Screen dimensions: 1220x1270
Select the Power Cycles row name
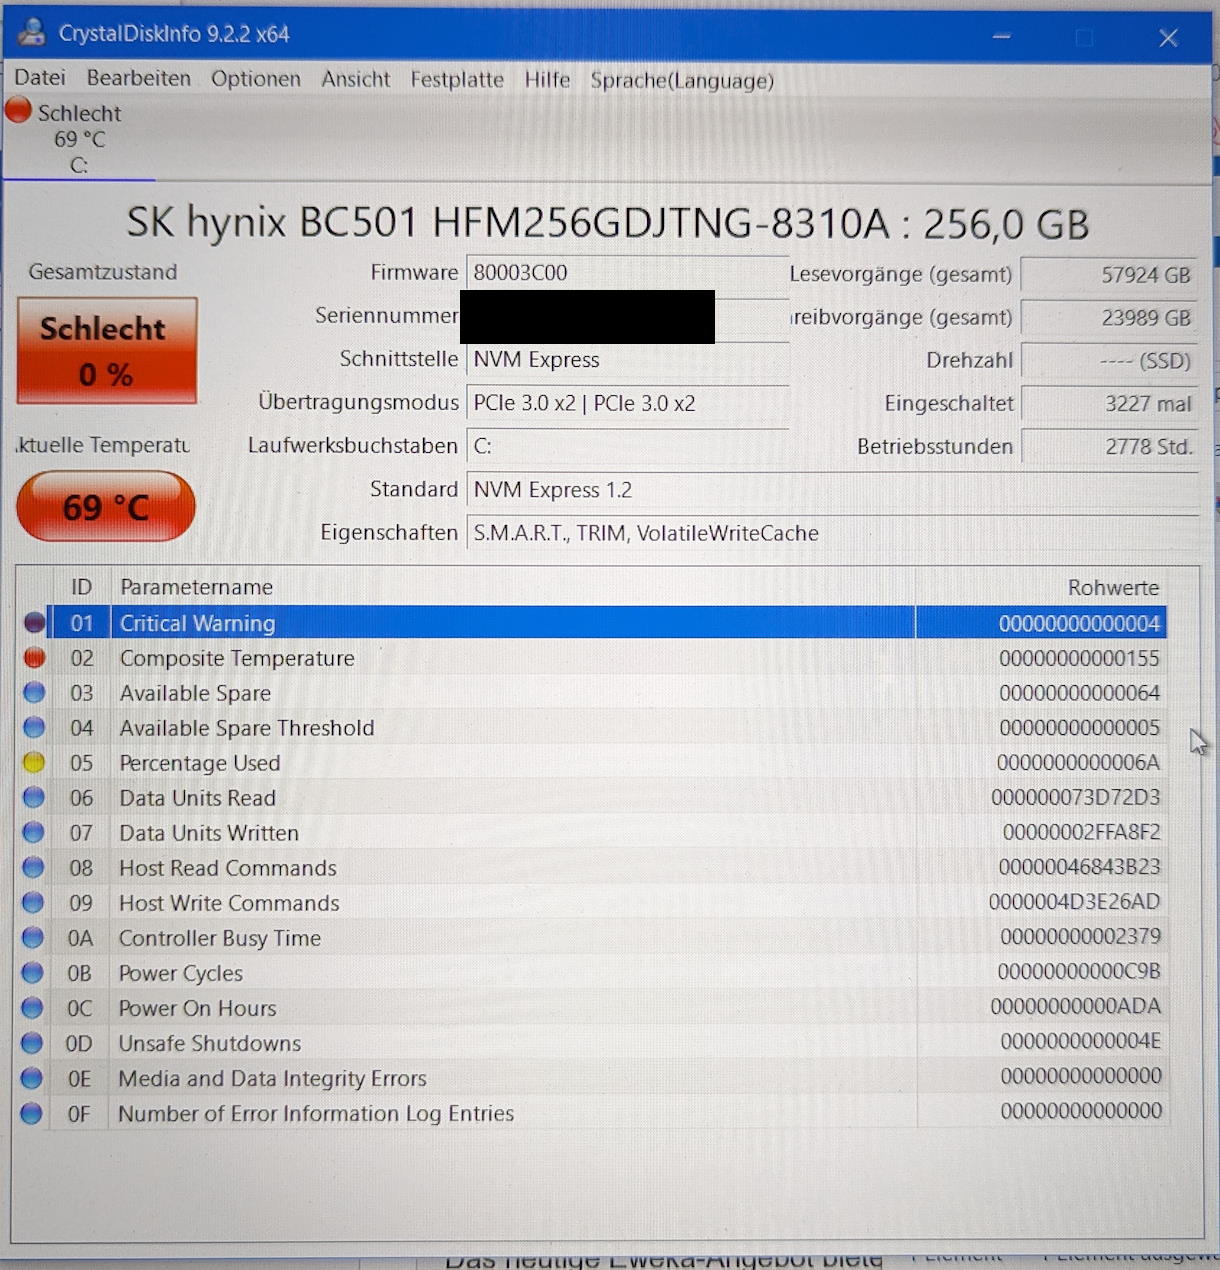pos(181,973)
